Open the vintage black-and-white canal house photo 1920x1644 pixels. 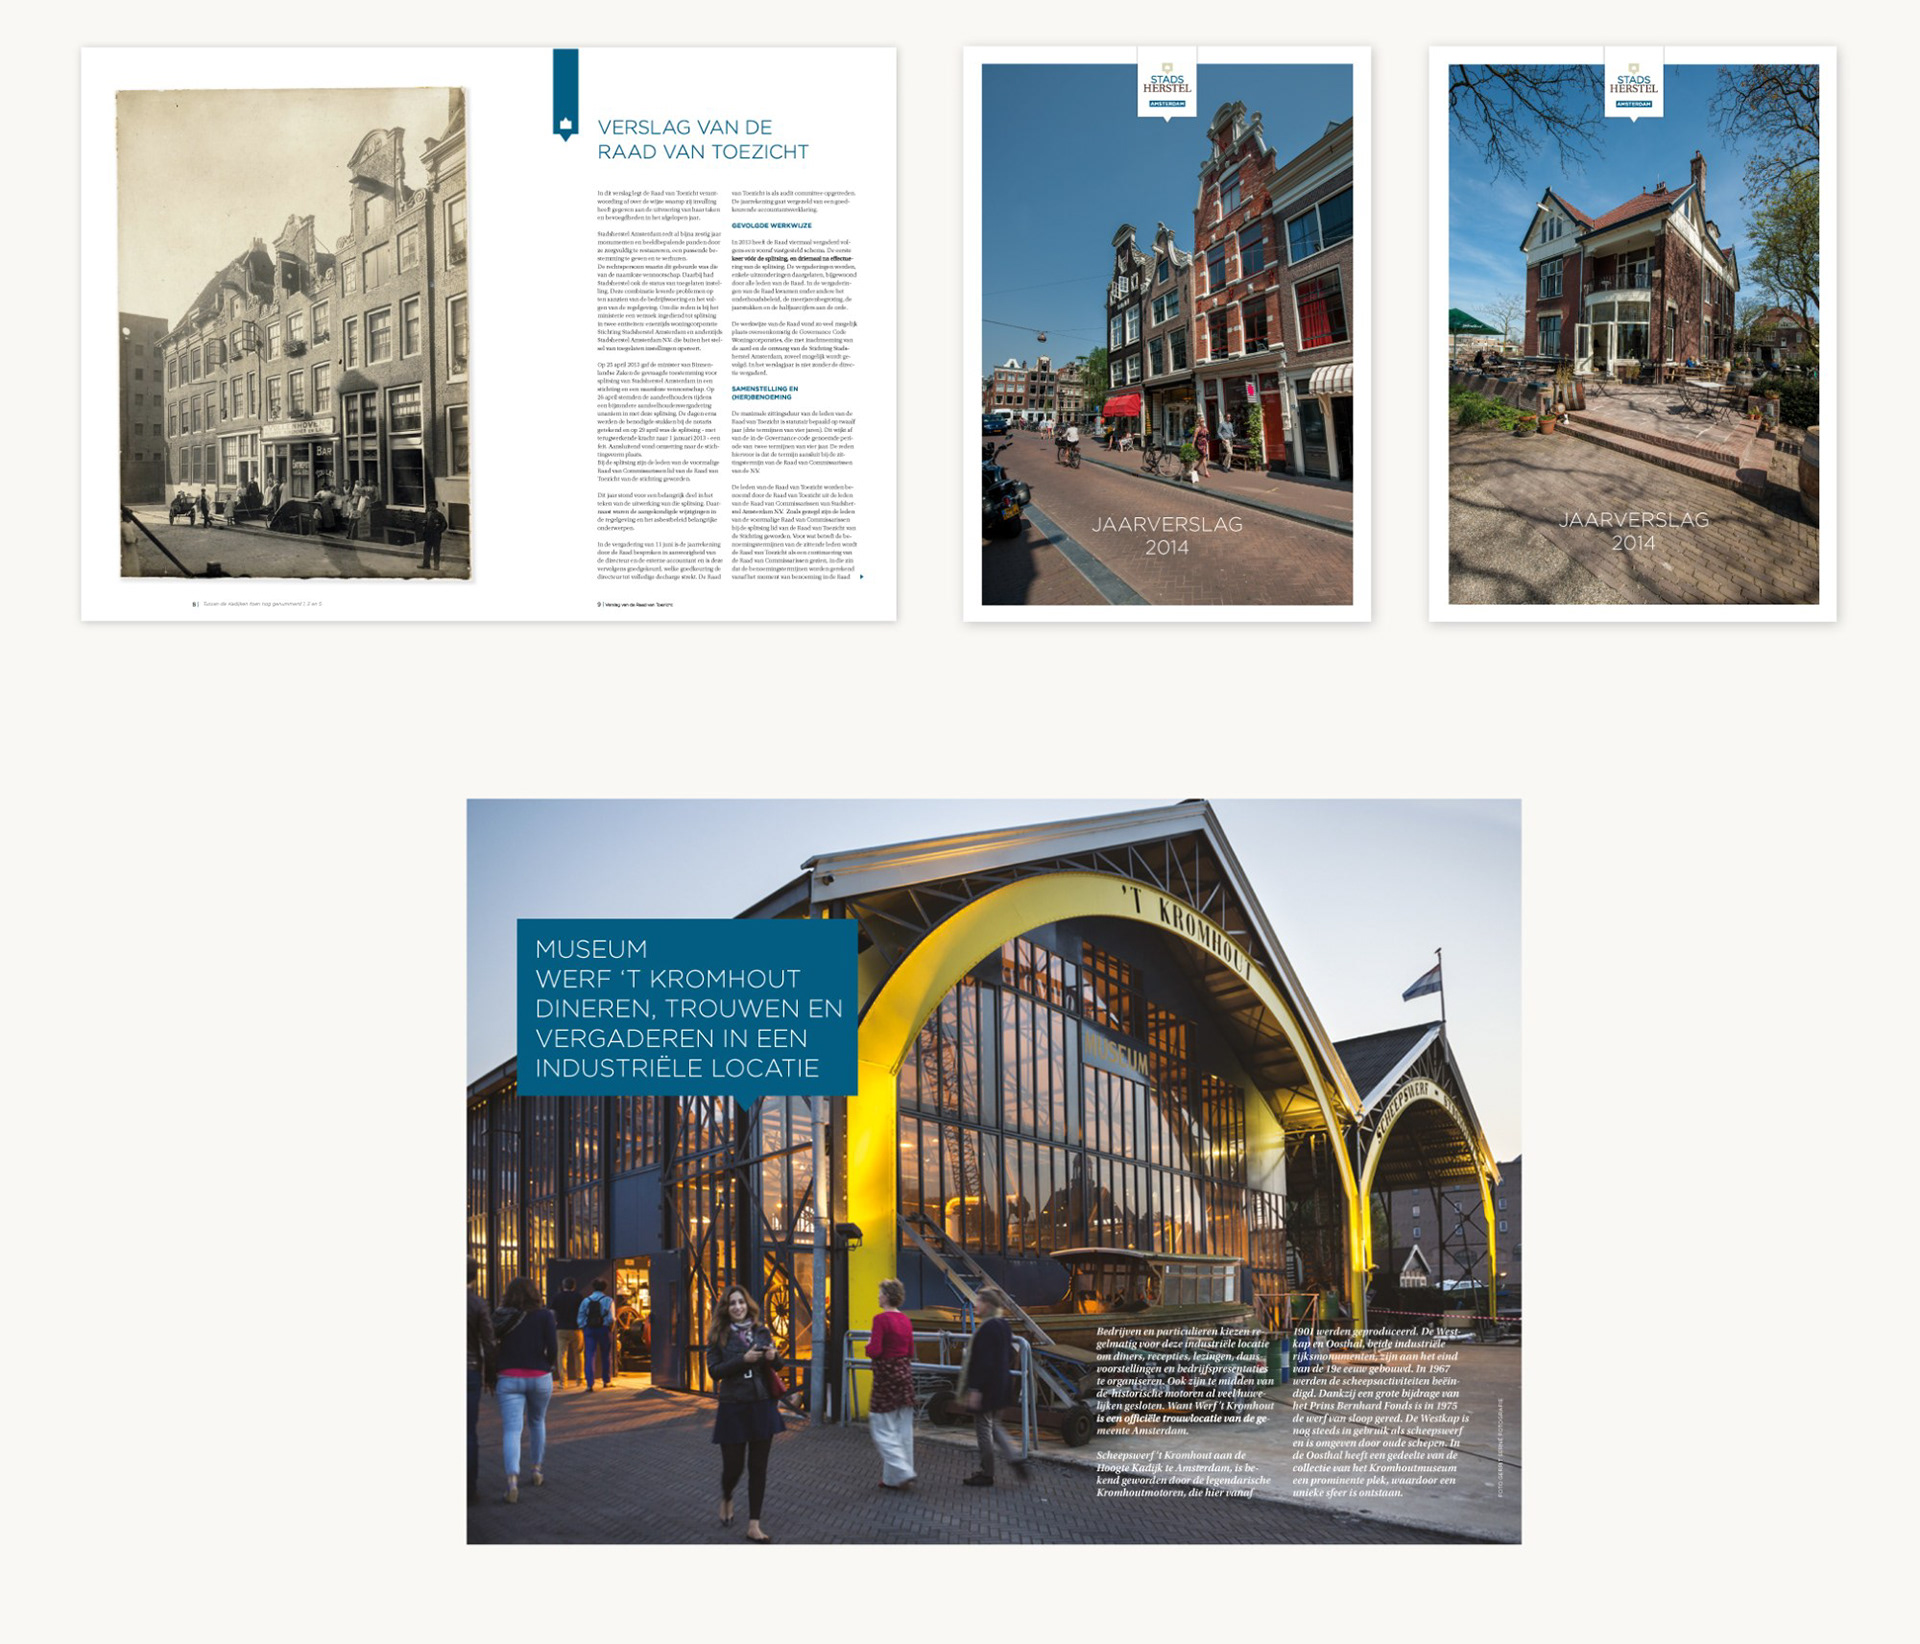293,333
